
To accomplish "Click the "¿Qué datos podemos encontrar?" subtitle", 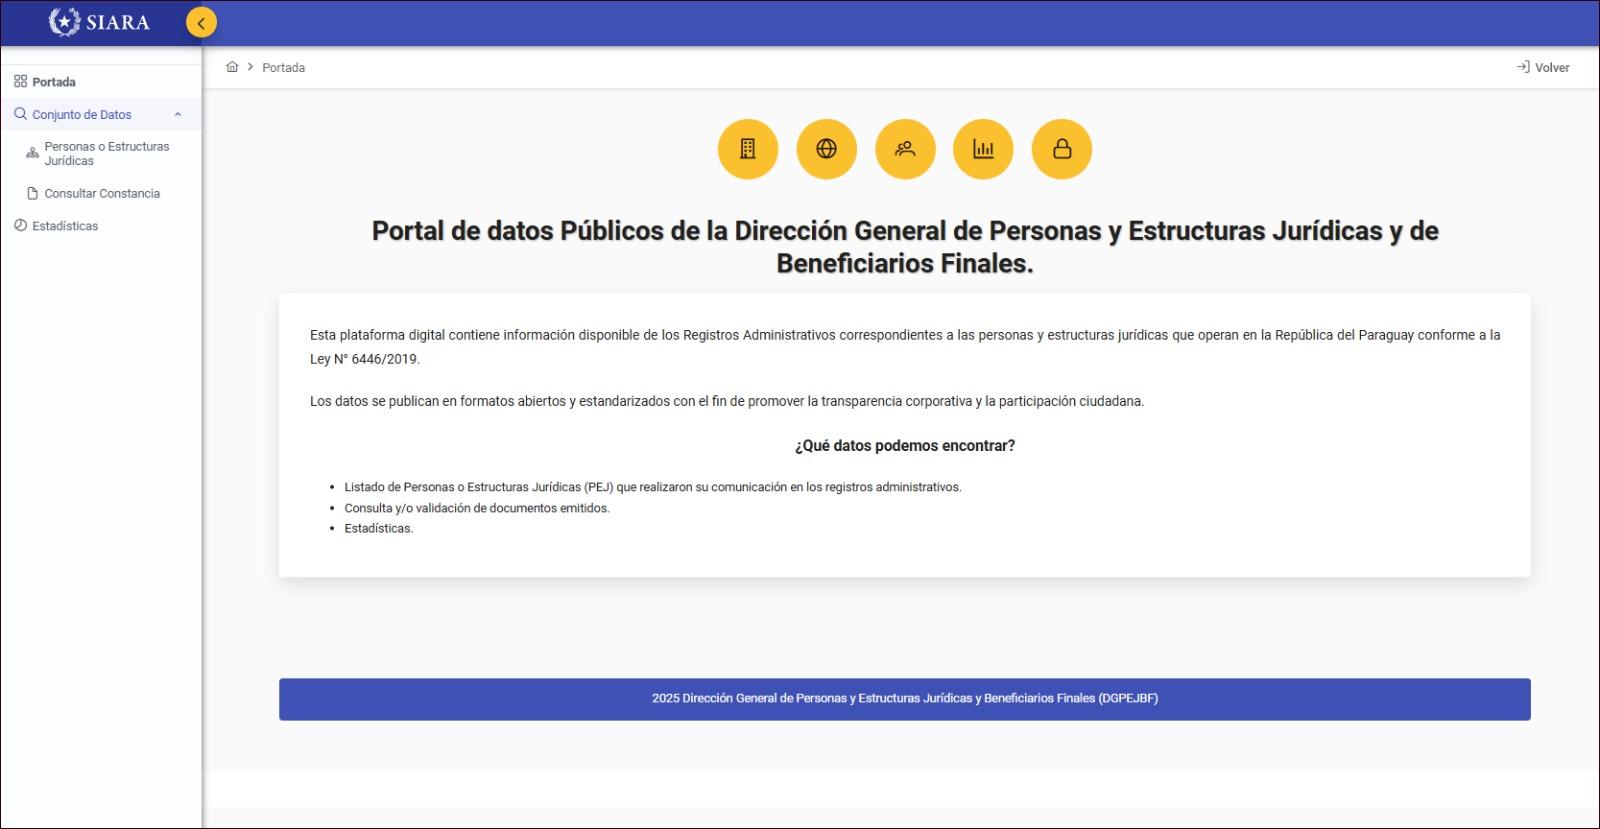I will tap(904, 446).
